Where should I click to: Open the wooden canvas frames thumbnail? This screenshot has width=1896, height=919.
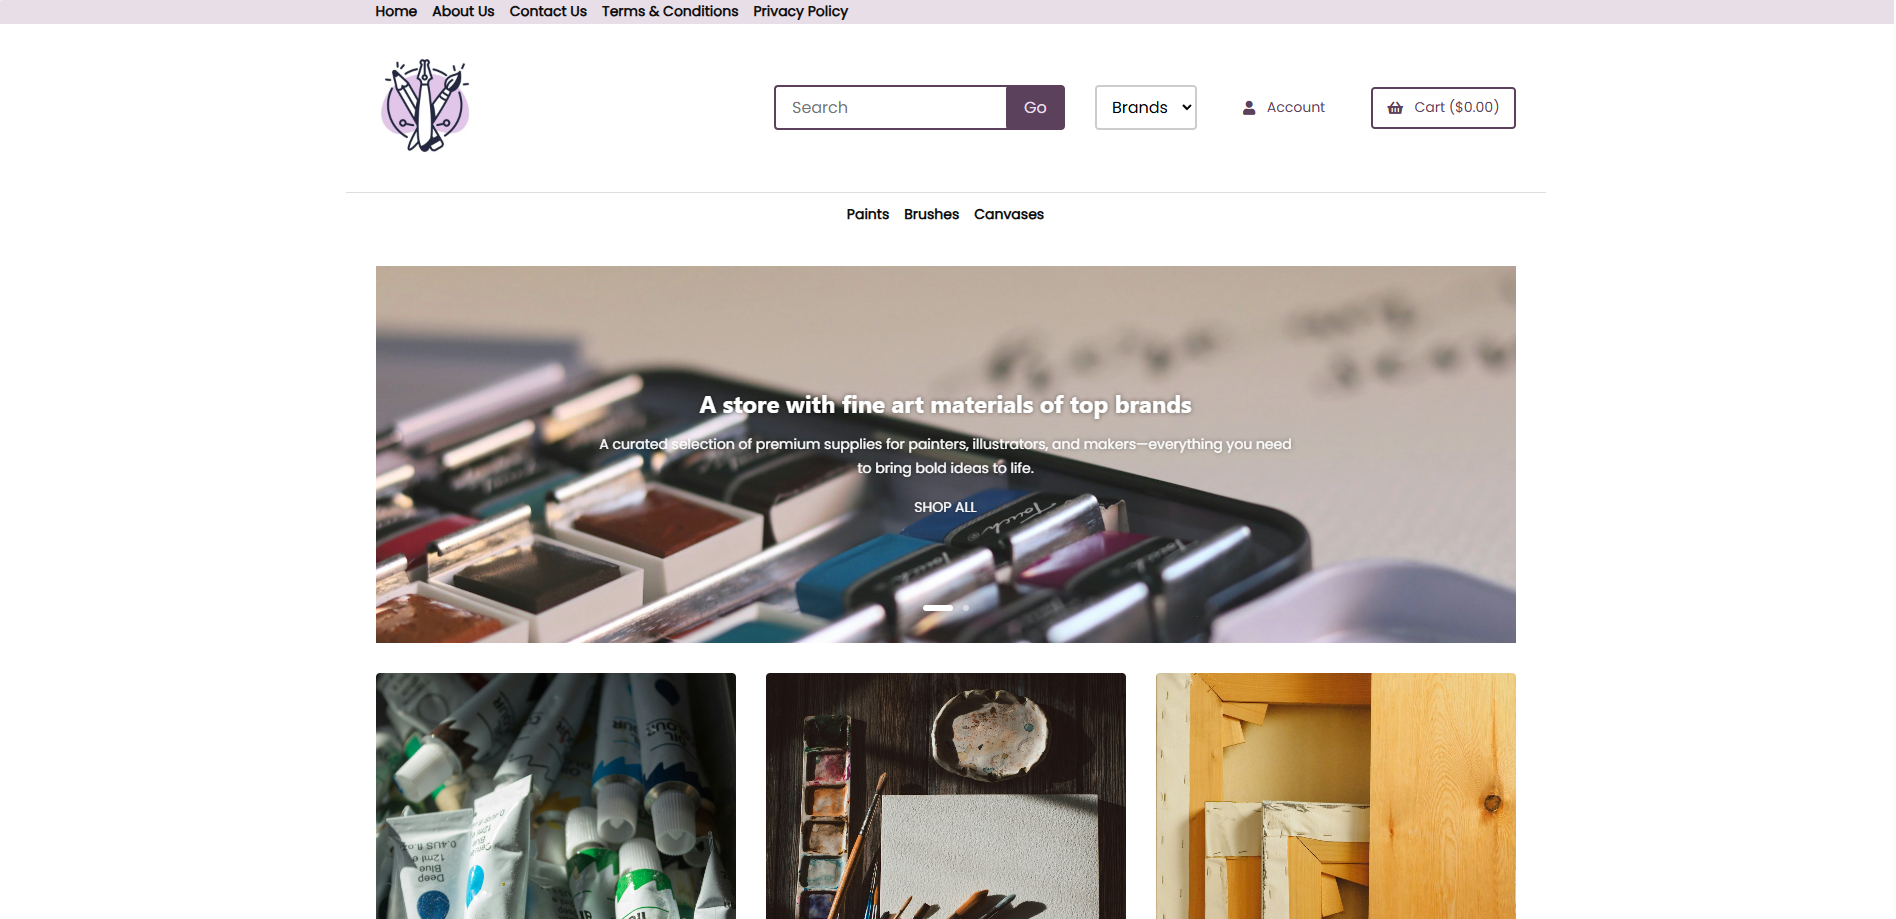click(x=1336, y=796)
